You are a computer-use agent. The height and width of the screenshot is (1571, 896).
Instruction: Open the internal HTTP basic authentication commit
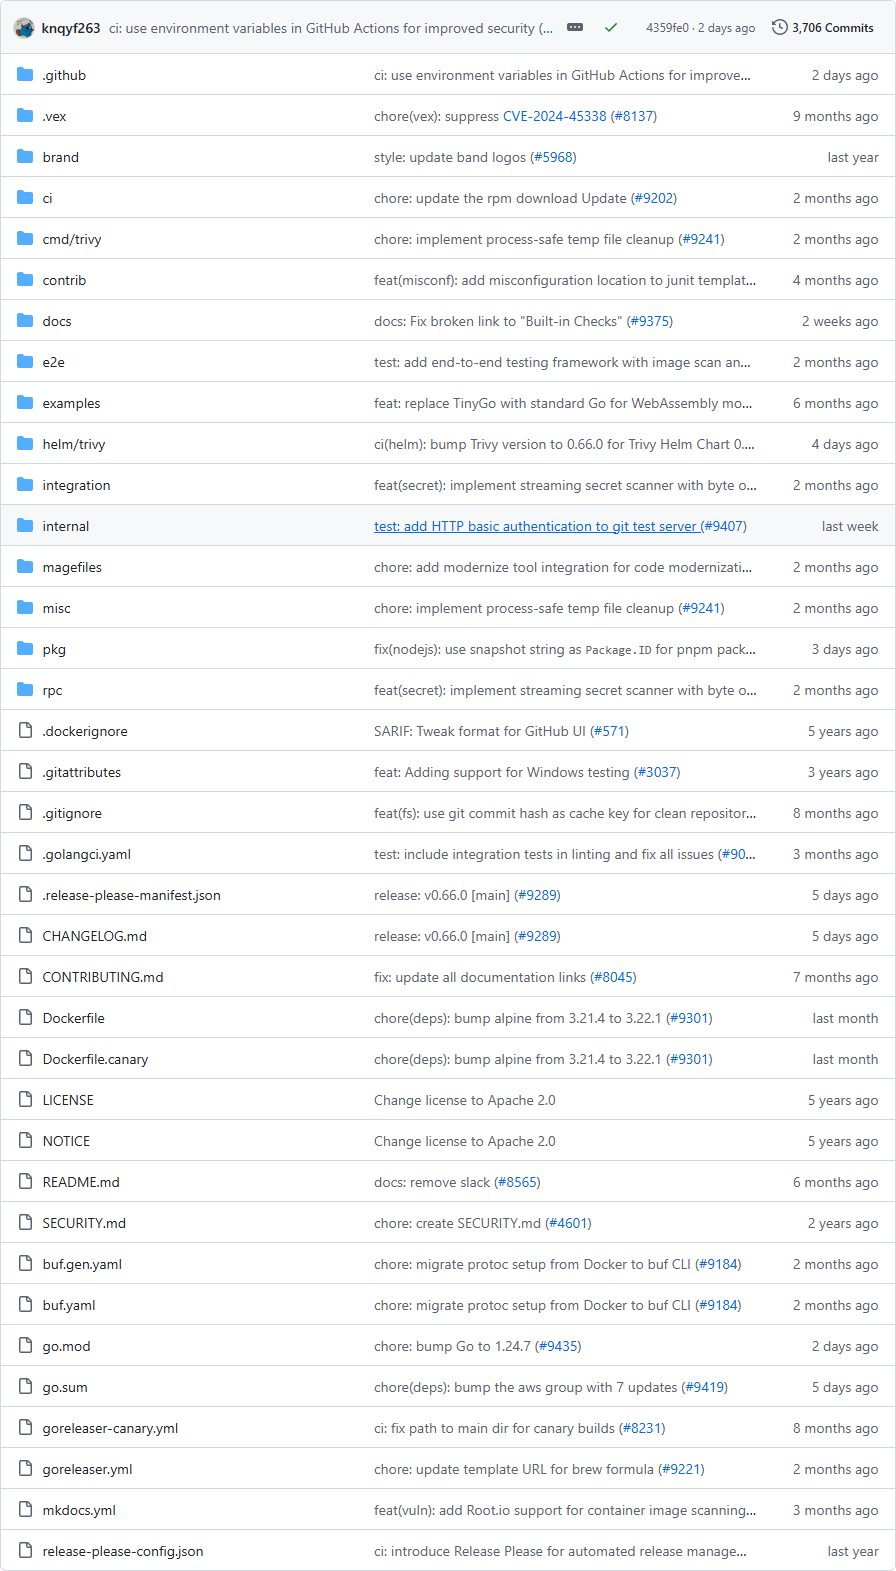pyautogui.click(x=535, y=526)
